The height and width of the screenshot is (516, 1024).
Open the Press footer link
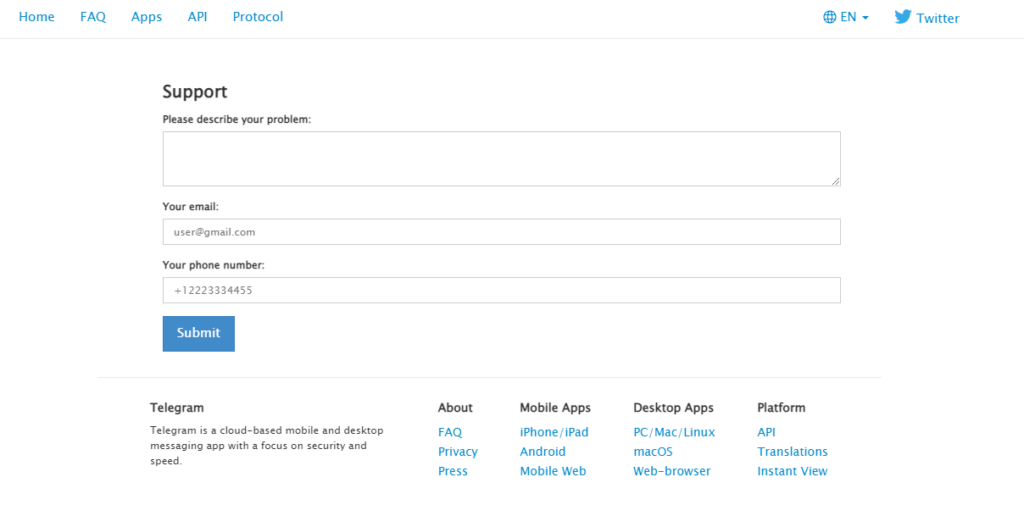click(453, 471)
